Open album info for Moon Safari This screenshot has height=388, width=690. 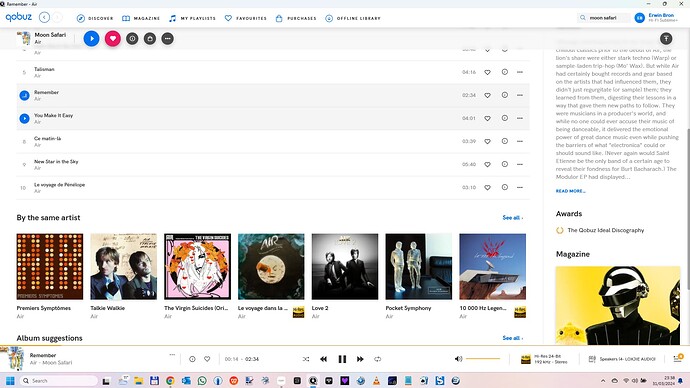pyautogui.click(x=132, y=39)
